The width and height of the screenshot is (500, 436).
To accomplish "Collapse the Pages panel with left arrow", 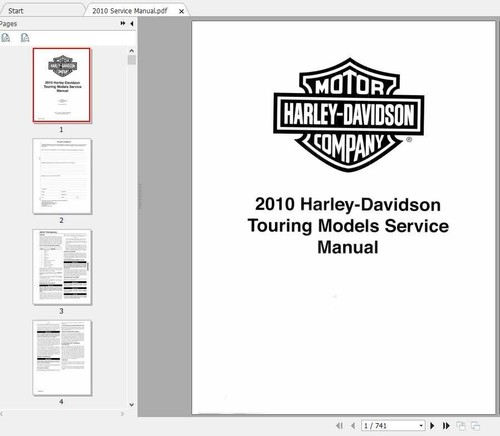I will pos(132,23).
